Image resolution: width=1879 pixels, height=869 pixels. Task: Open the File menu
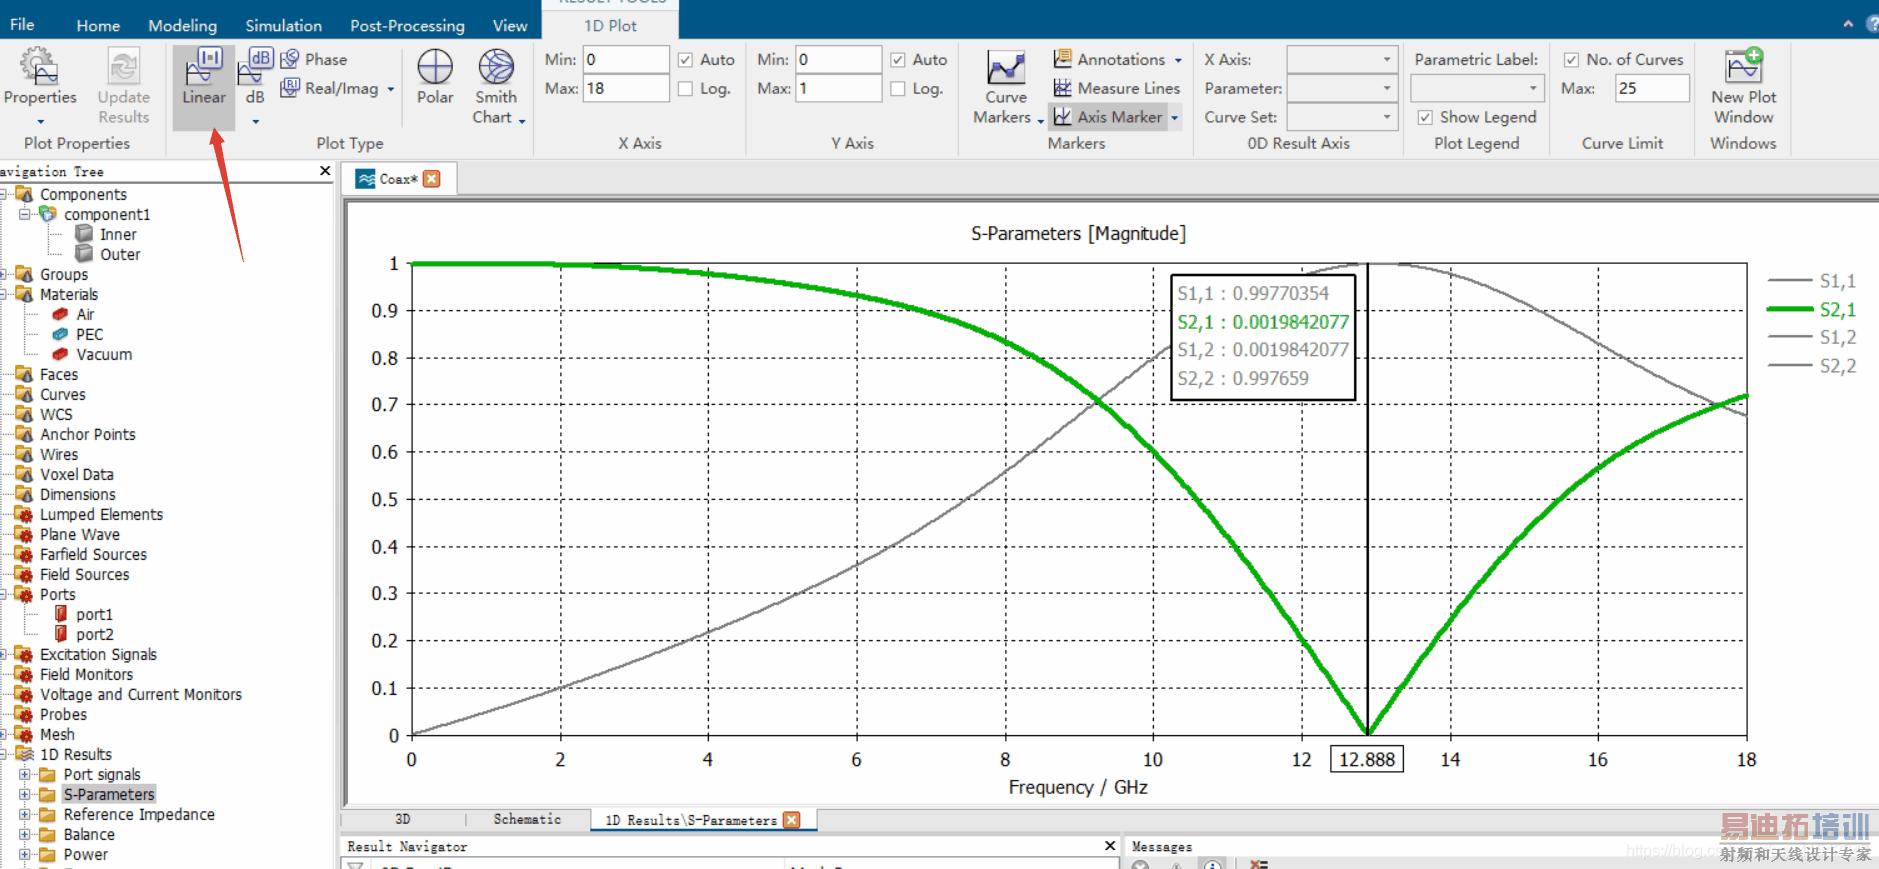22,25
